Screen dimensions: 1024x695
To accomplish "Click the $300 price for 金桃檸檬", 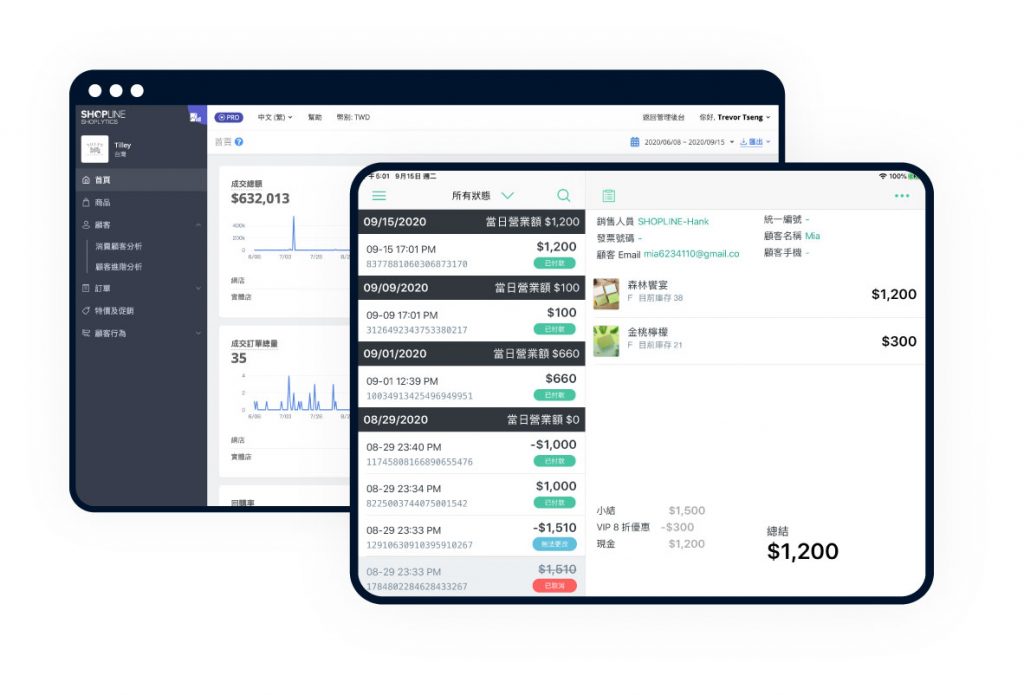I will click(899, 341).
